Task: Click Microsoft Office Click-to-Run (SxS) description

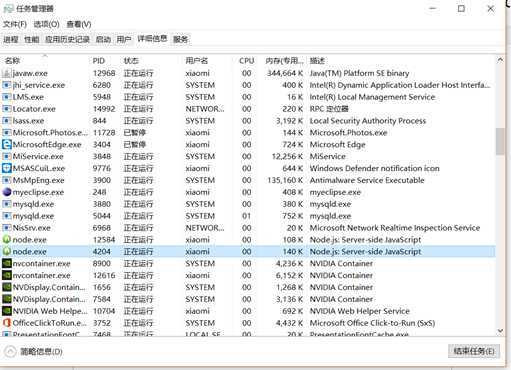Action: coord(372,323)
